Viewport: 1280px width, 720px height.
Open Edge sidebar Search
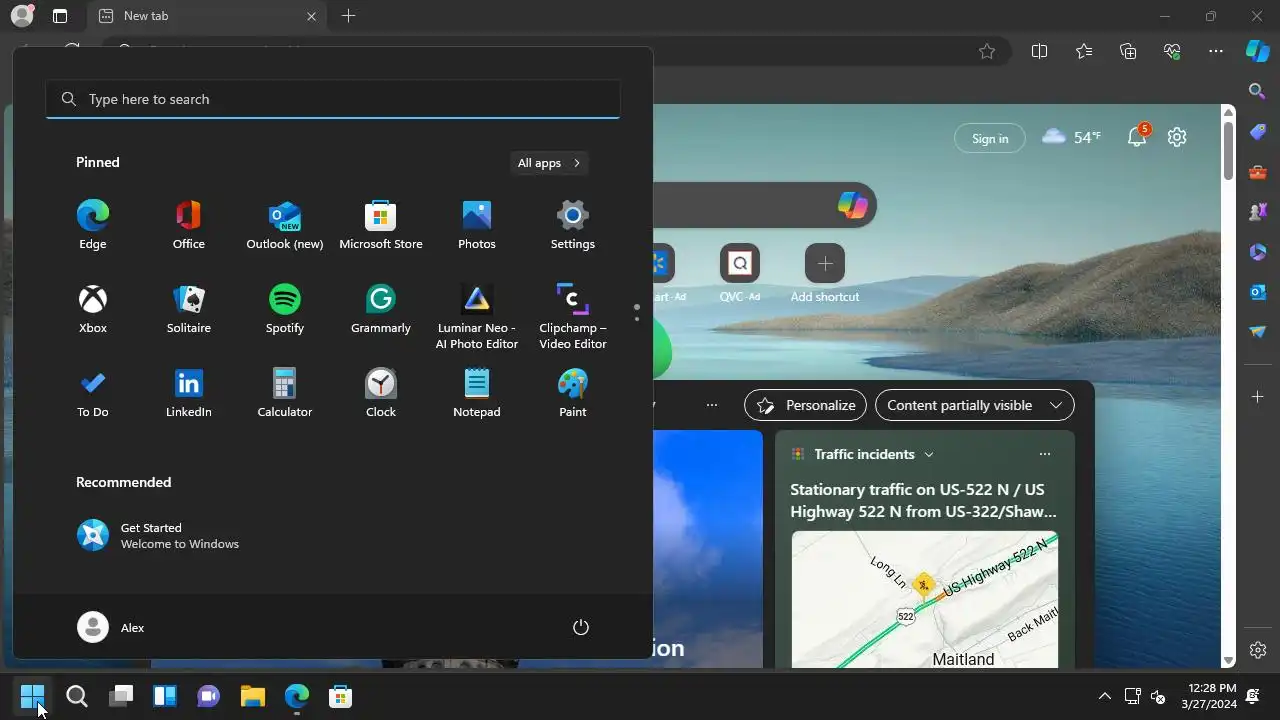tap(1258, 91)
